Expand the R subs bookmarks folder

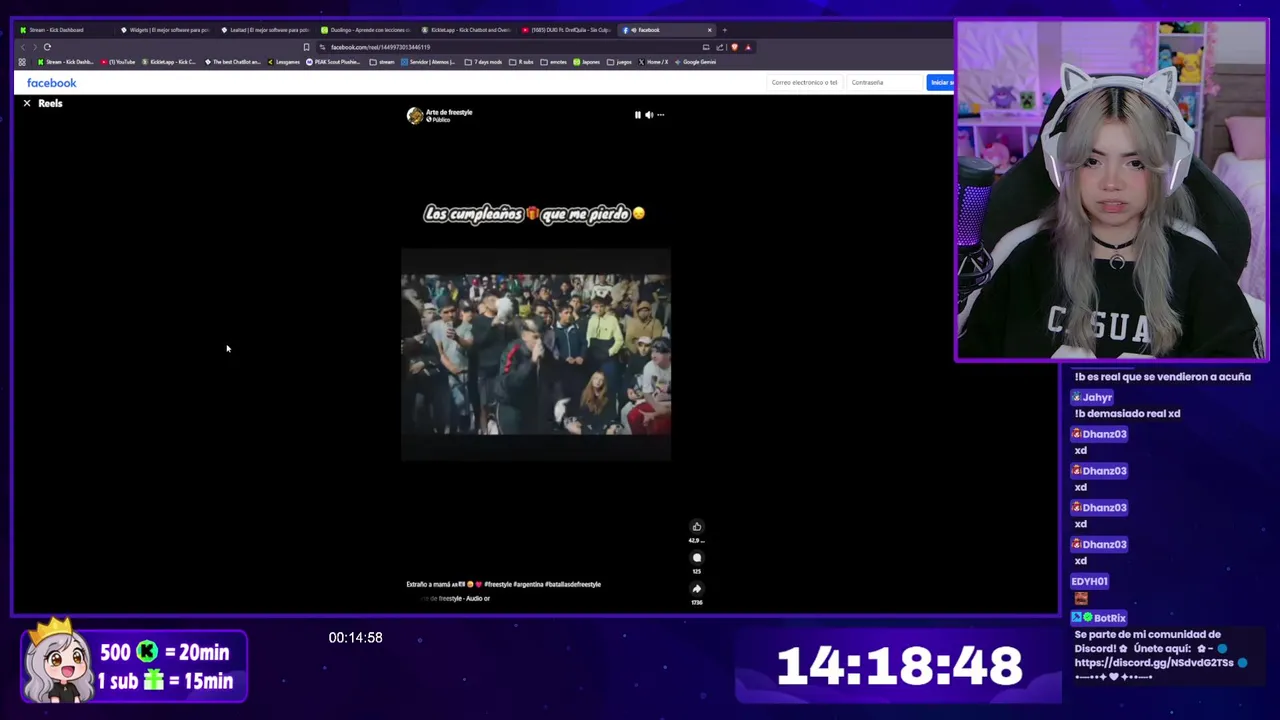[521, 62]
